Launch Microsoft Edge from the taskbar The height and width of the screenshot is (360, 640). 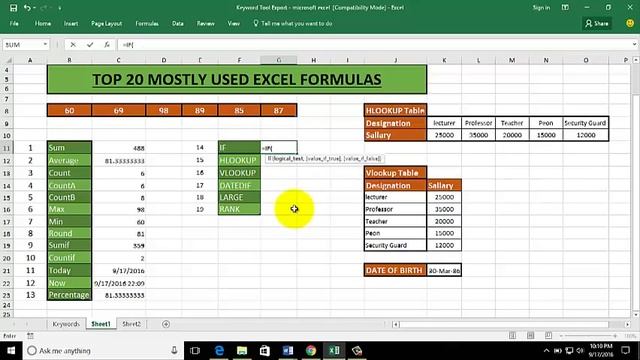point(219,351)
